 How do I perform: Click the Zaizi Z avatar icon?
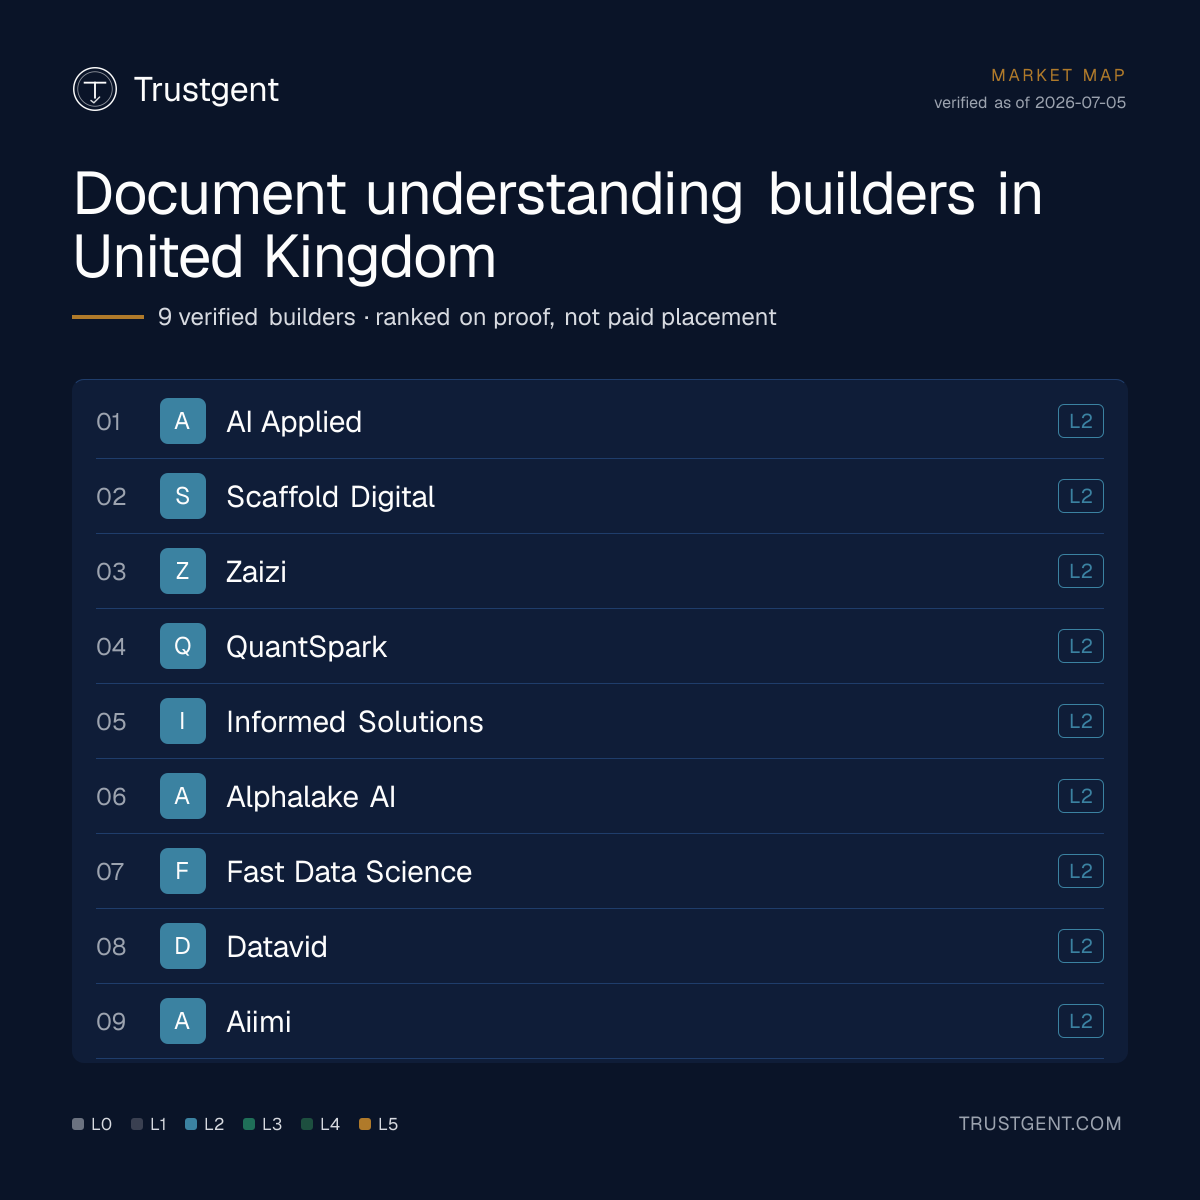coord(183,571)
